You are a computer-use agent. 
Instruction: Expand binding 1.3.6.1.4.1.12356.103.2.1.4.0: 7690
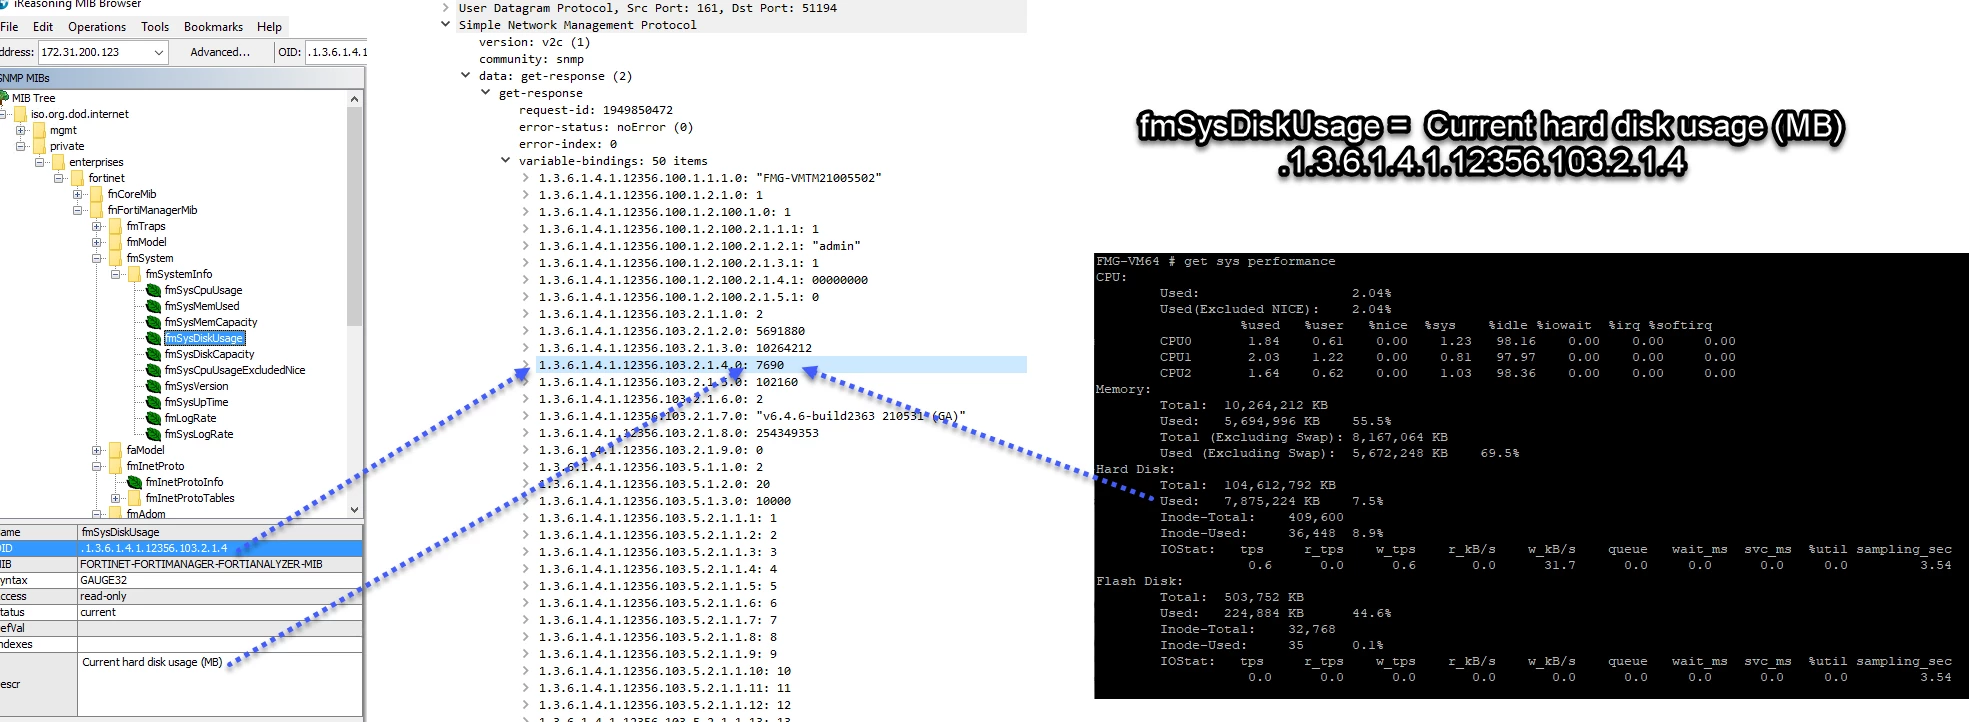coord(526,365)
